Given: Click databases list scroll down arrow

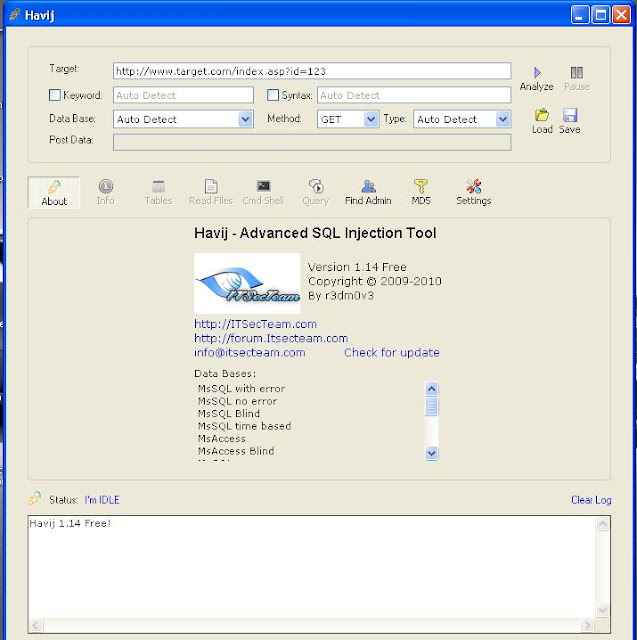Looking at the screenshot, I should pos(432,453).
